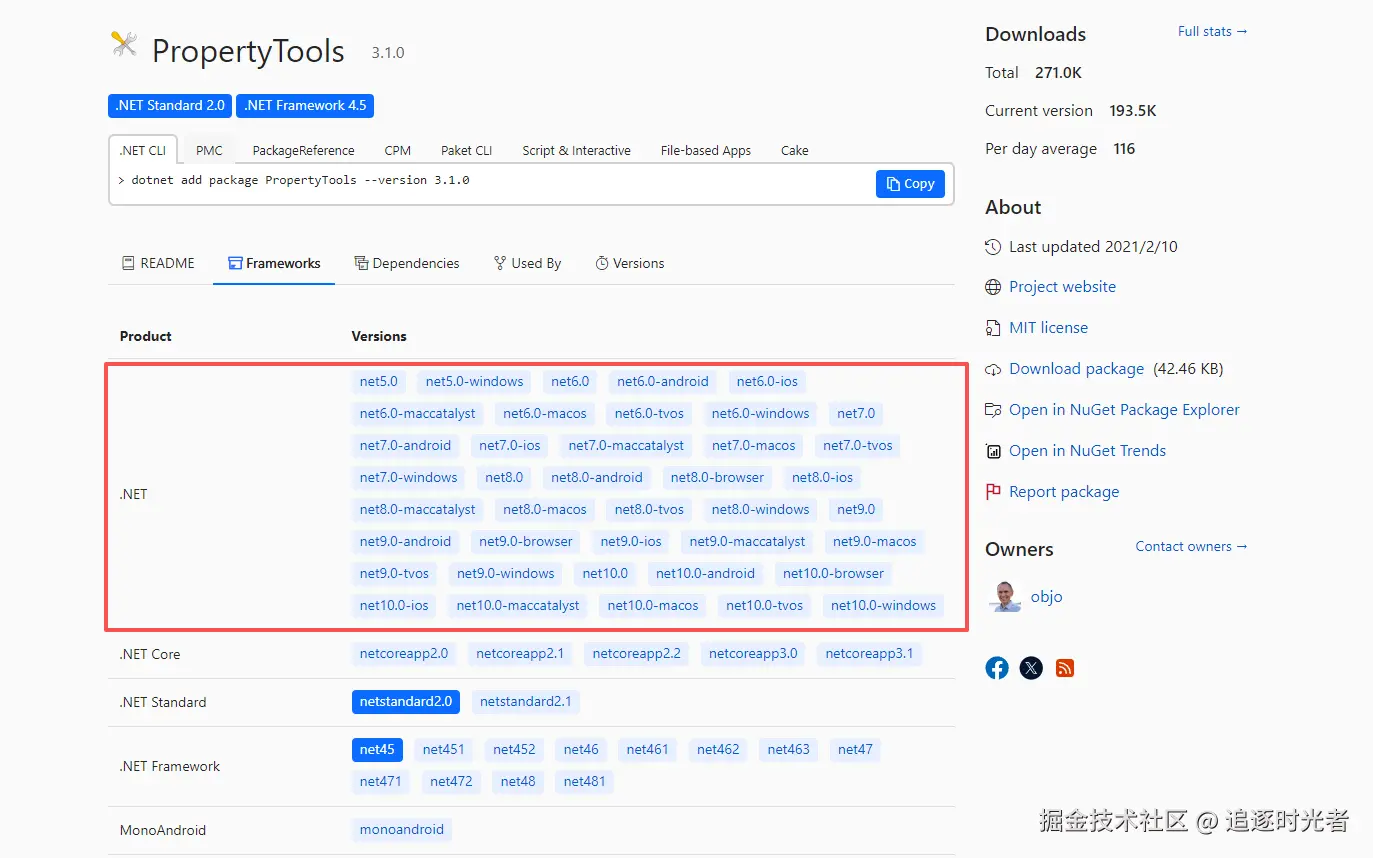Click the Product column header

(x=146, y=336)
